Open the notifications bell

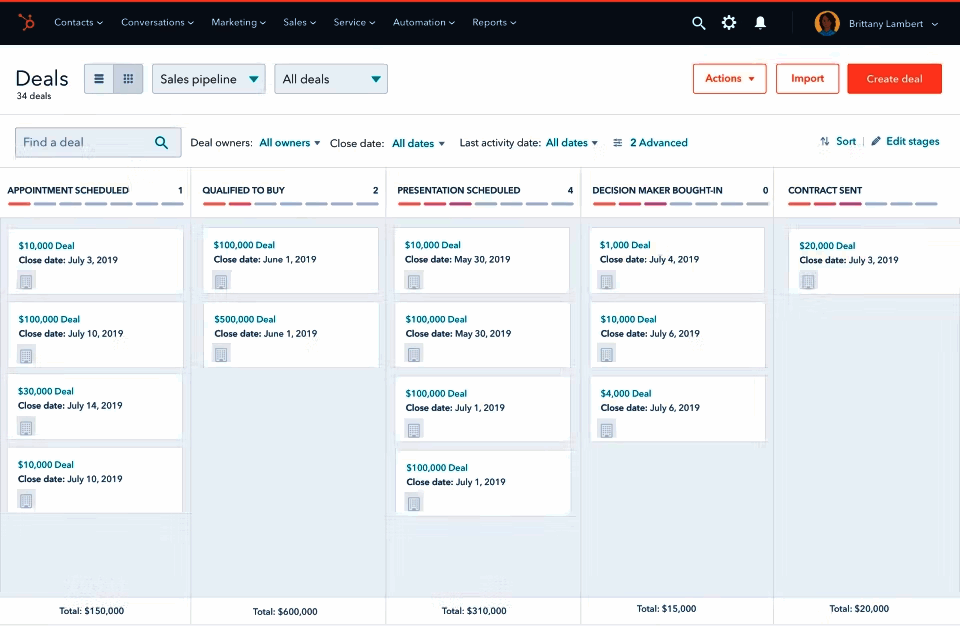point(760,23)
